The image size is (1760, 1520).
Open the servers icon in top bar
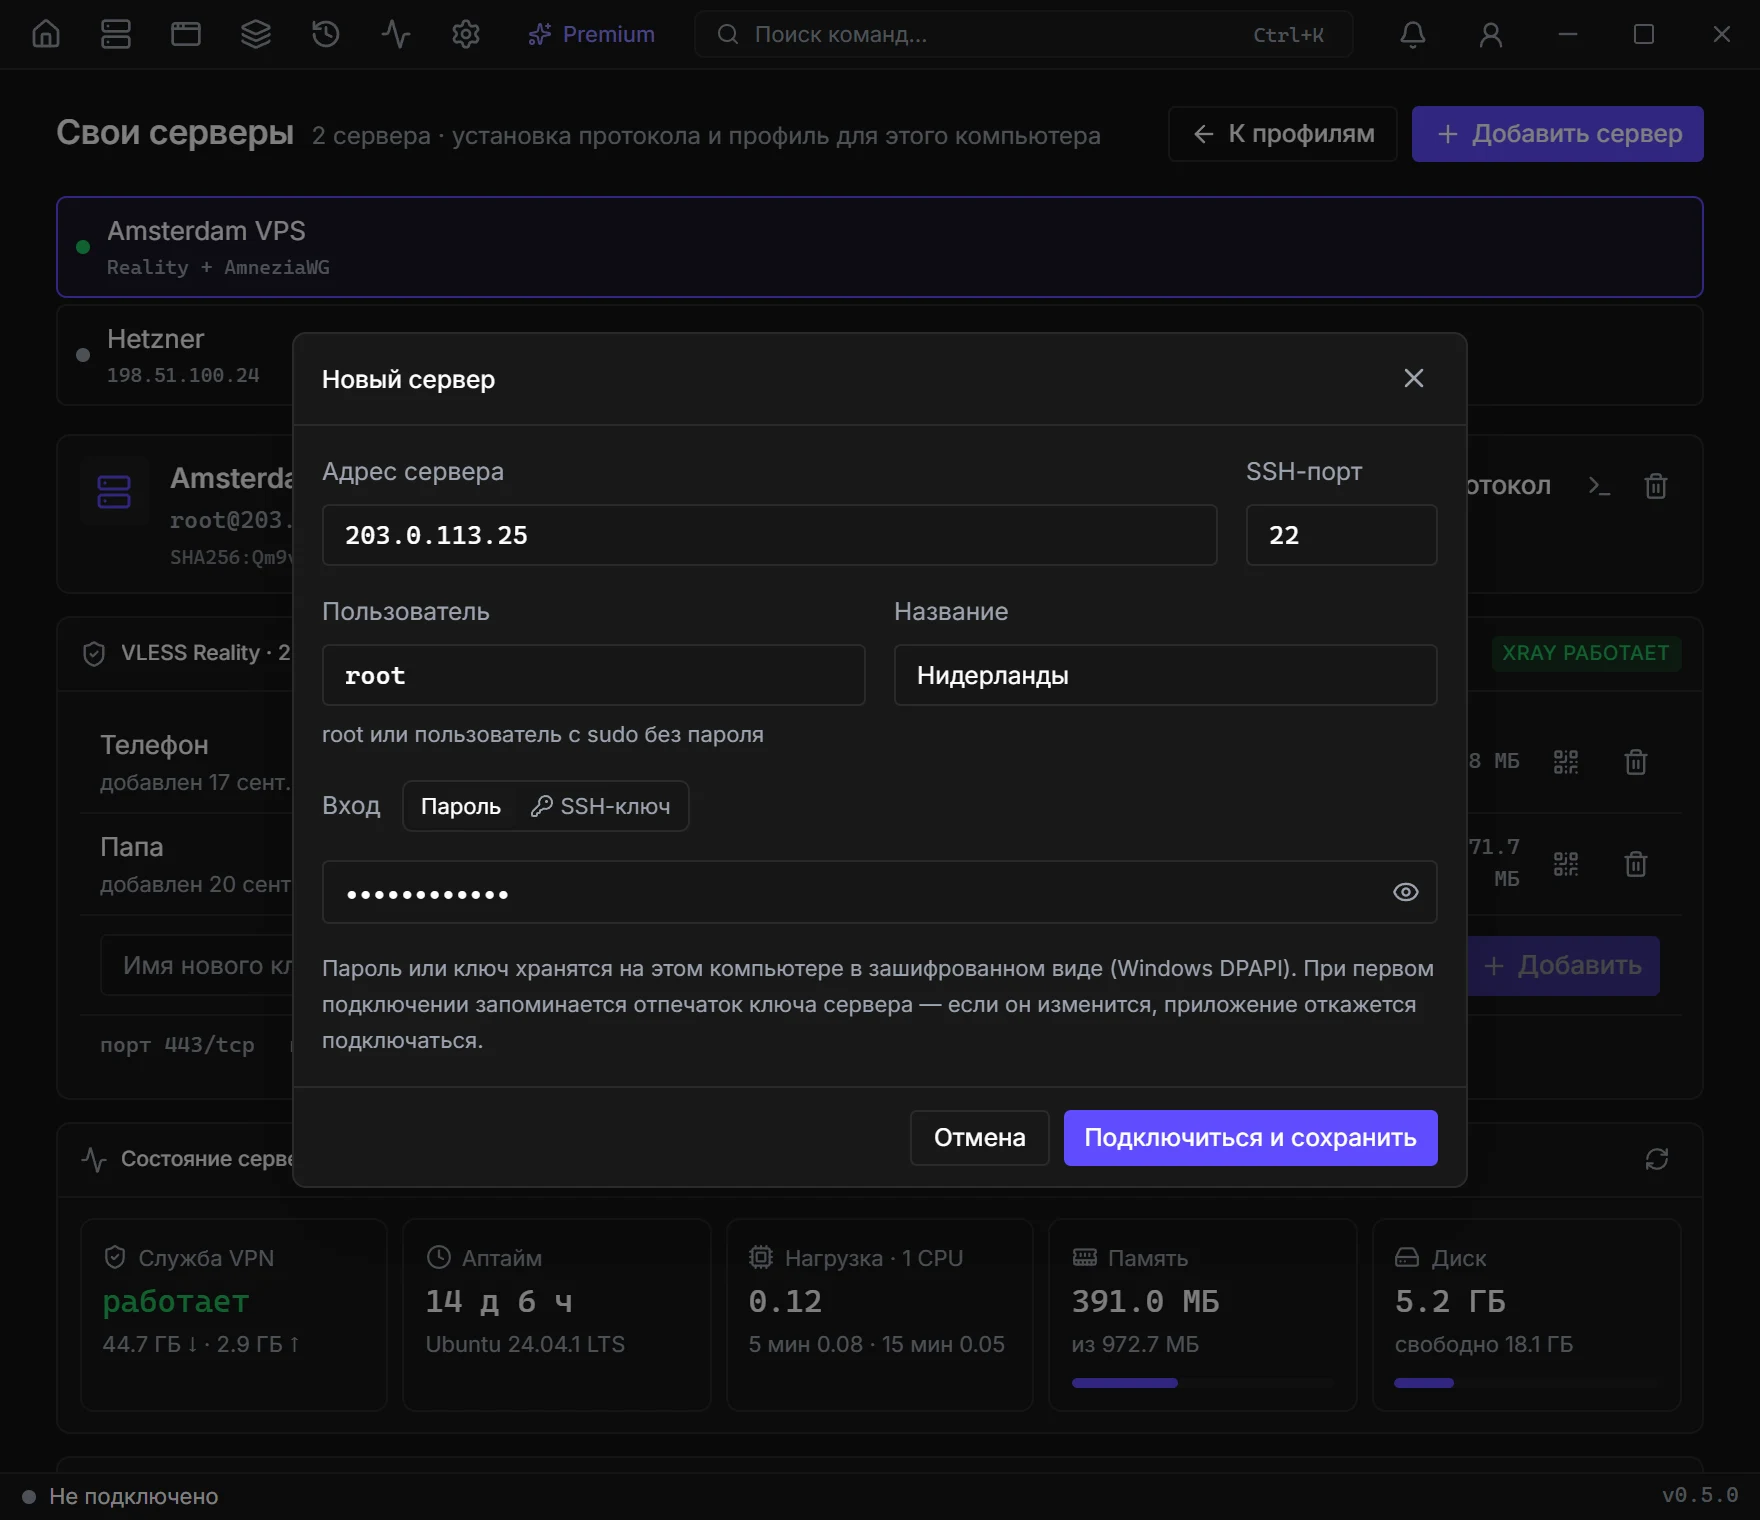[116, 34]
